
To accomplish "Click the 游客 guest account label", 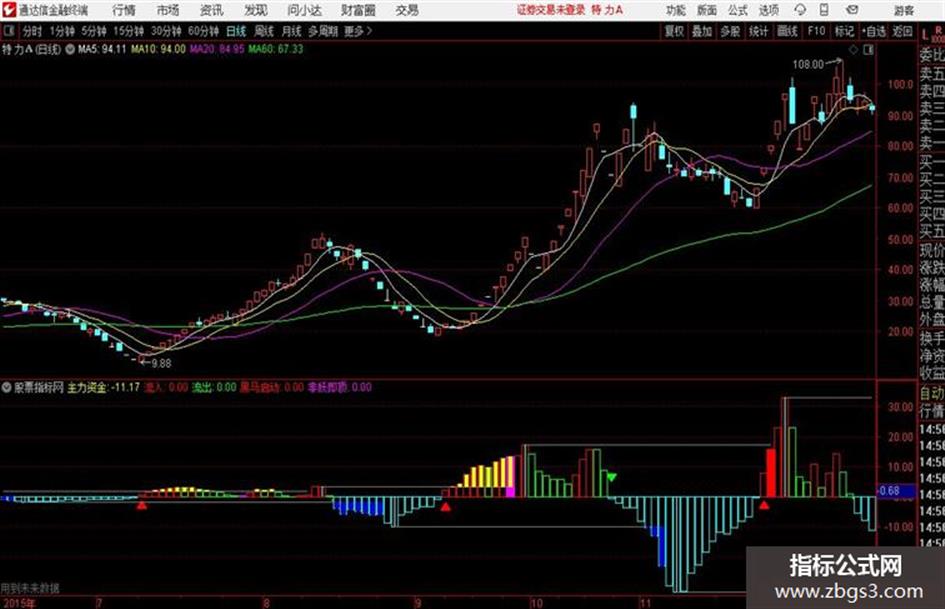I will [x=903, y=10].
